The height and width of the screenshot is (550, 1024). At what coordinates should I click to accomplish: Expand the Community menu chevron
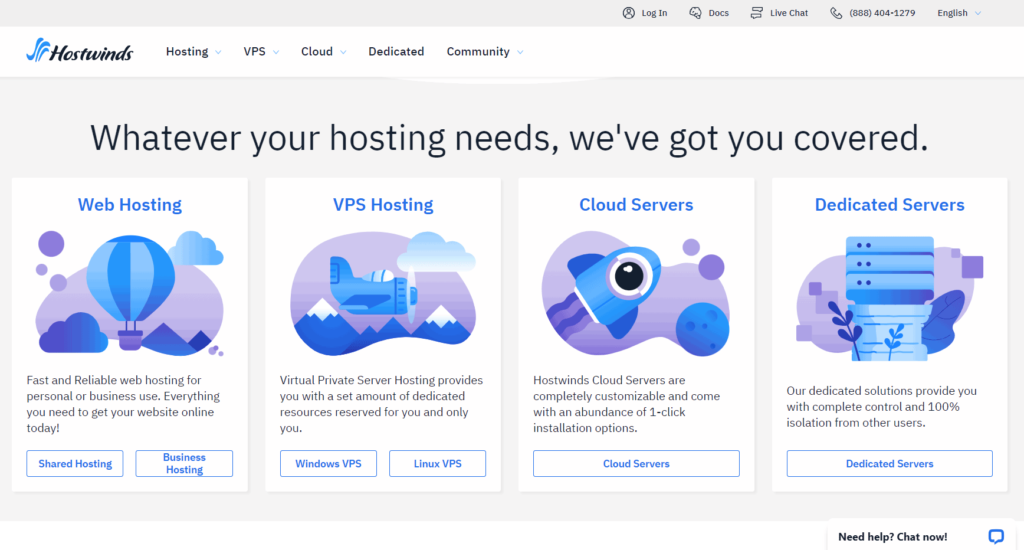[x=520, y=52]
